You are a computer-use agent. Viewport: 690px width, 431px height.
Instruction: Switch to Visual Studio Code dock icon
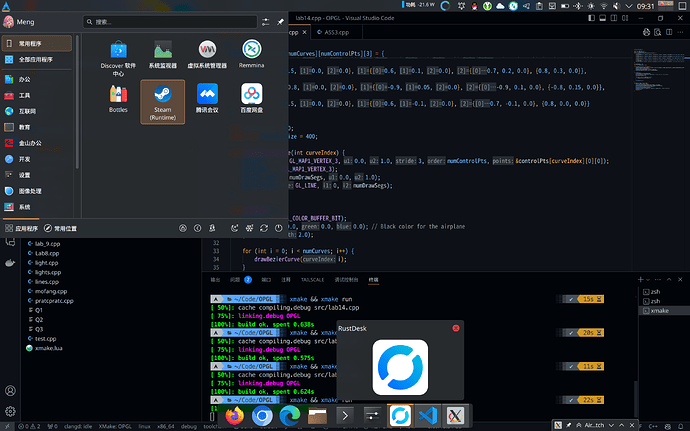[x=428, y=416]
